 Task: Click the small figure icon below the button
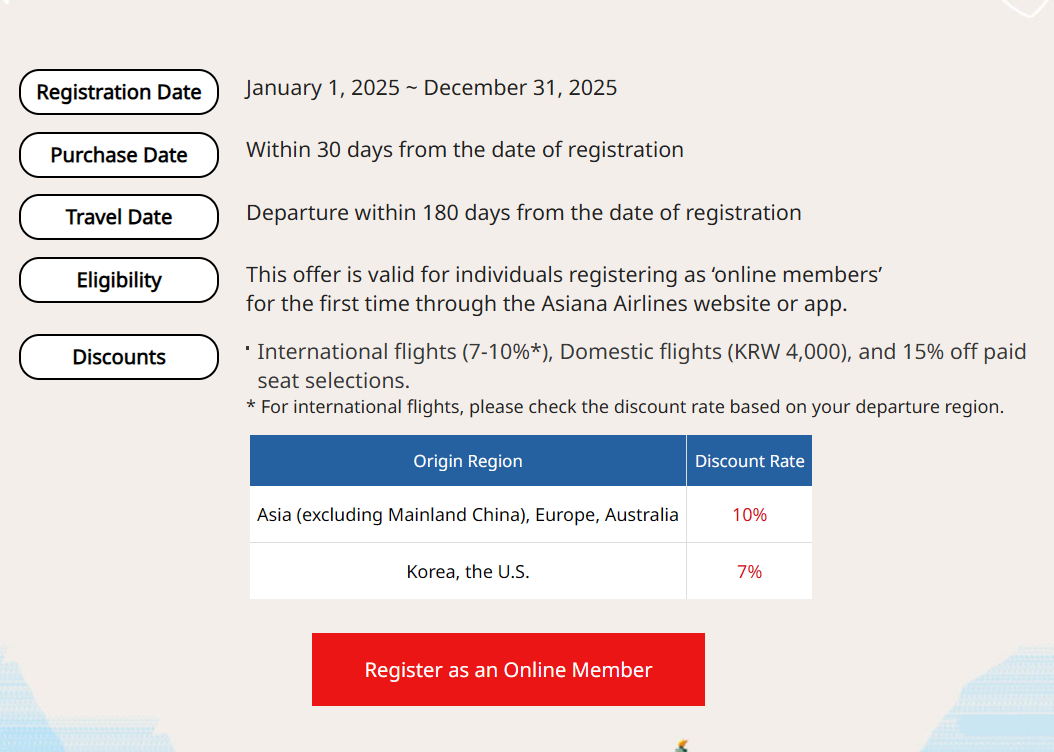point(681,745)
